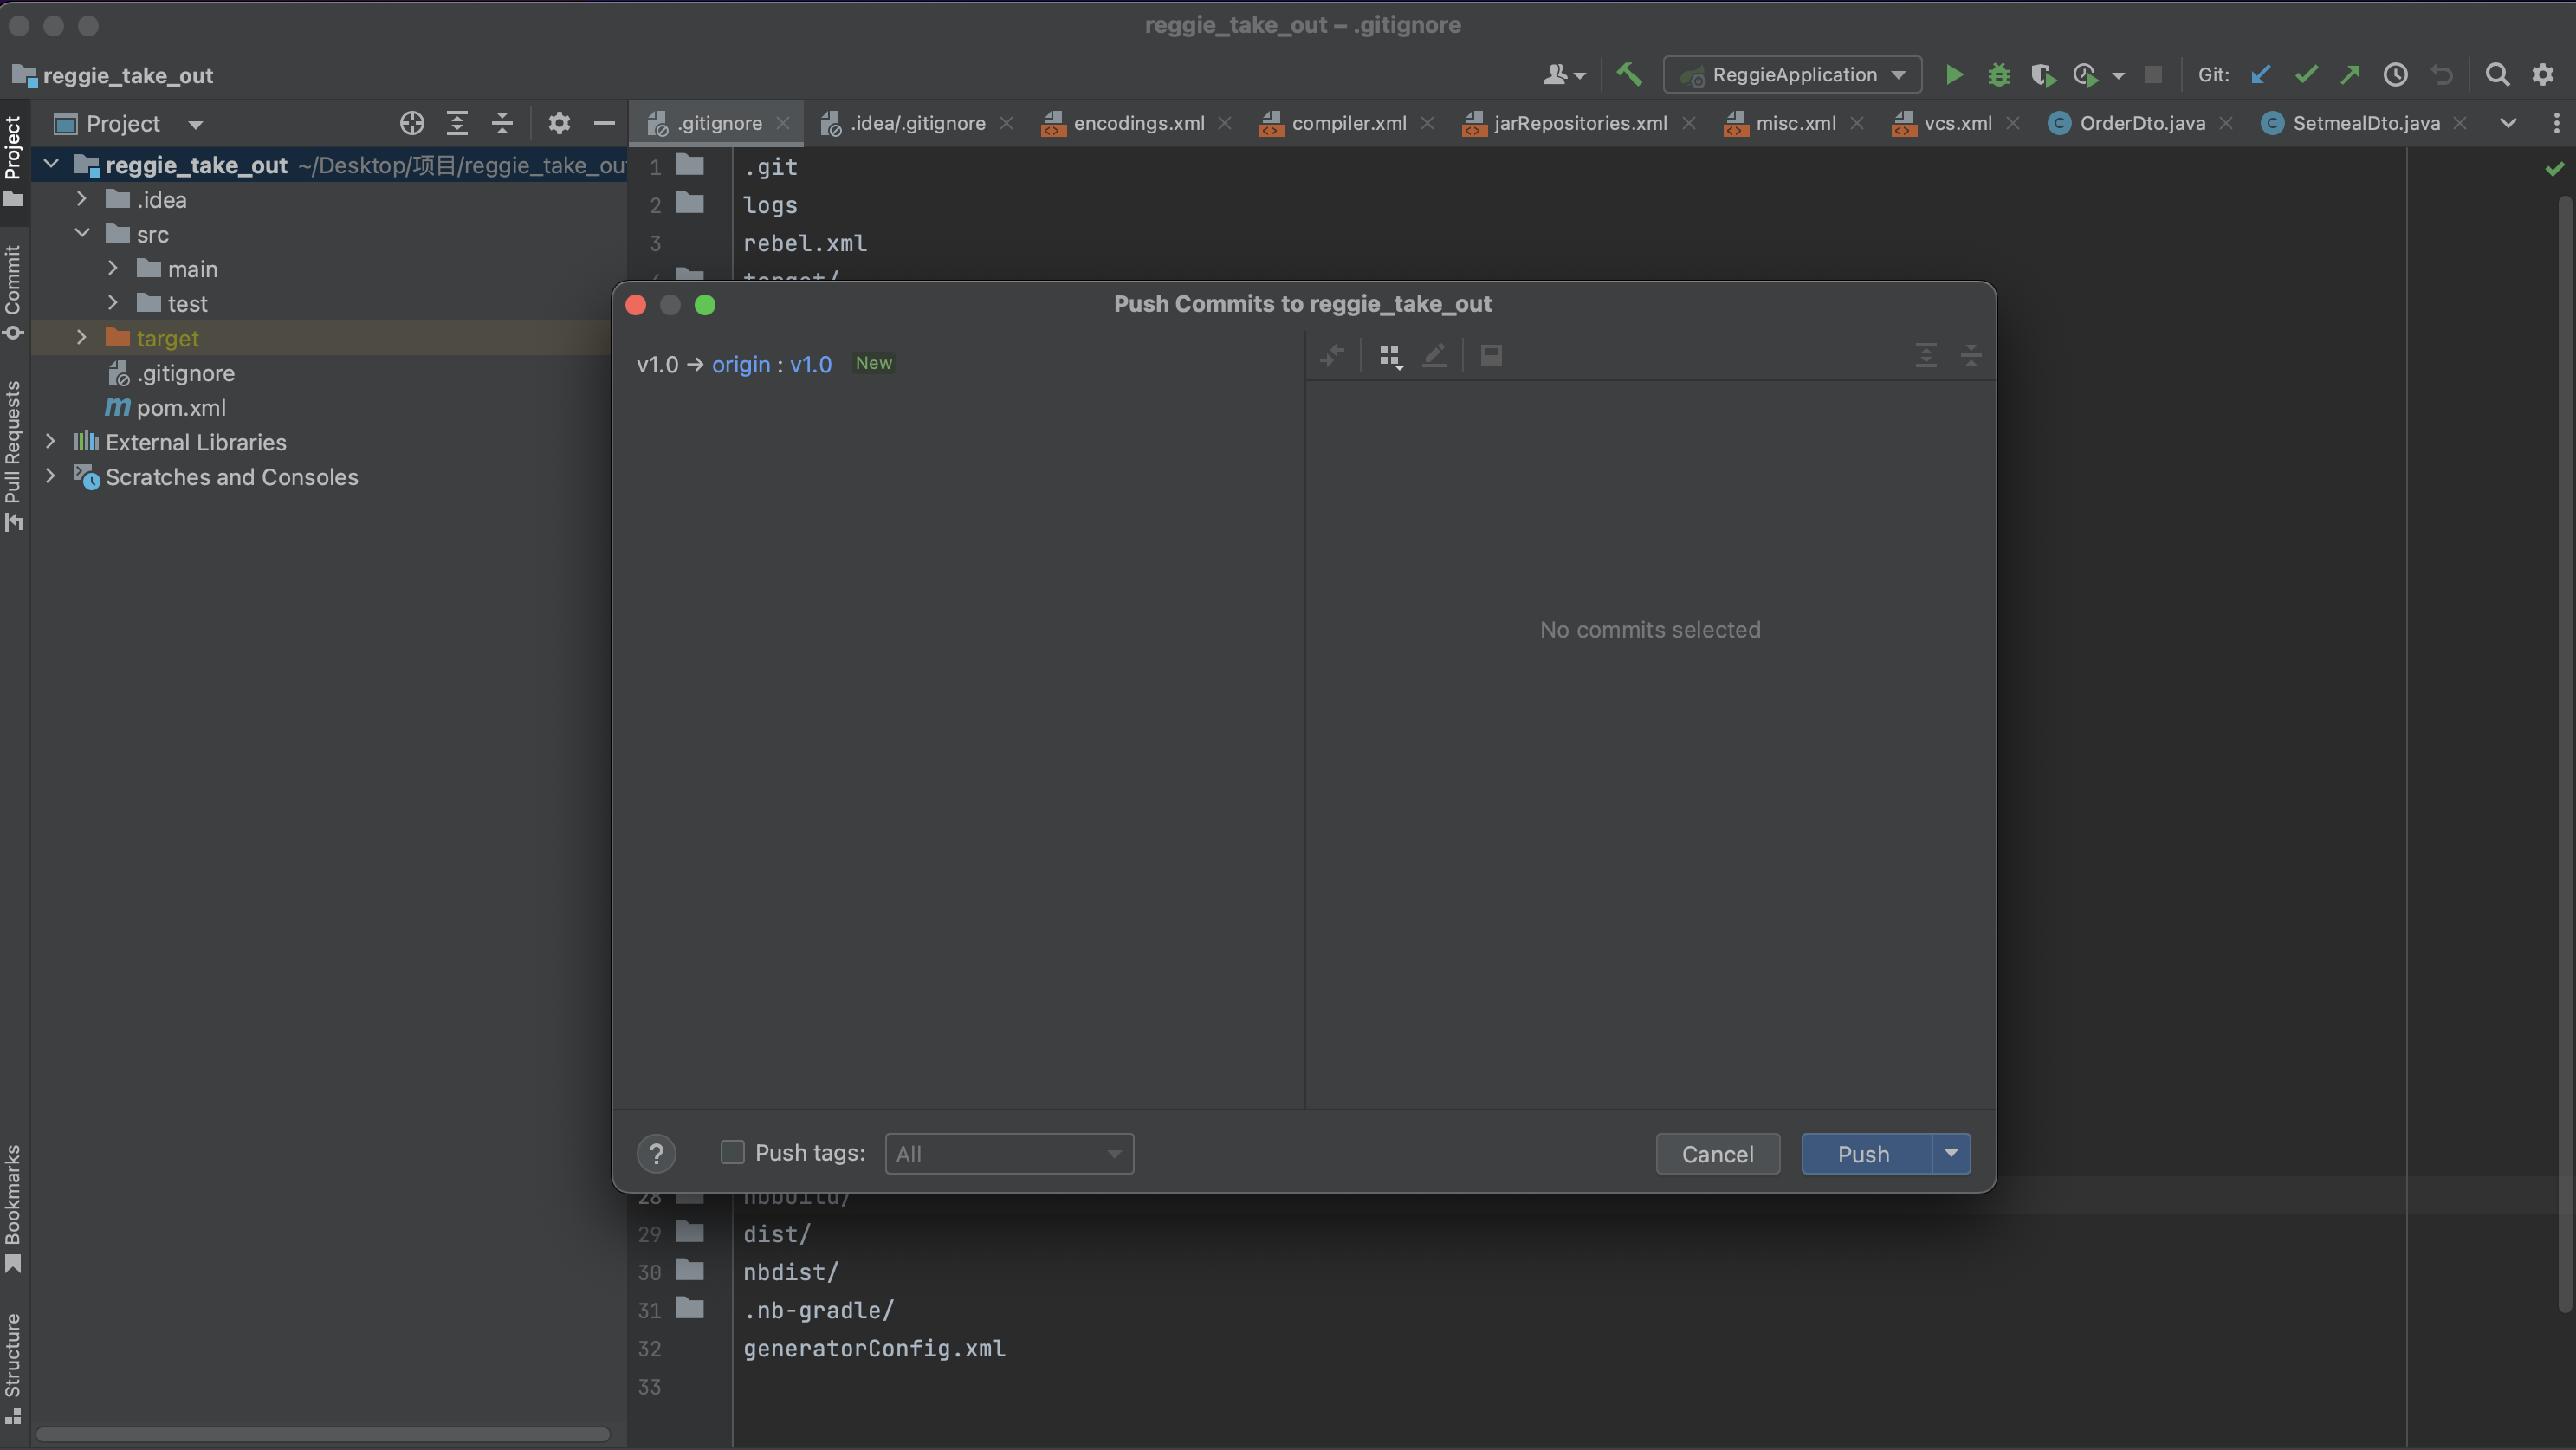Click the origin remote link
The width and height of the screenshot is (2576, 1450).
tap(740, 364)
